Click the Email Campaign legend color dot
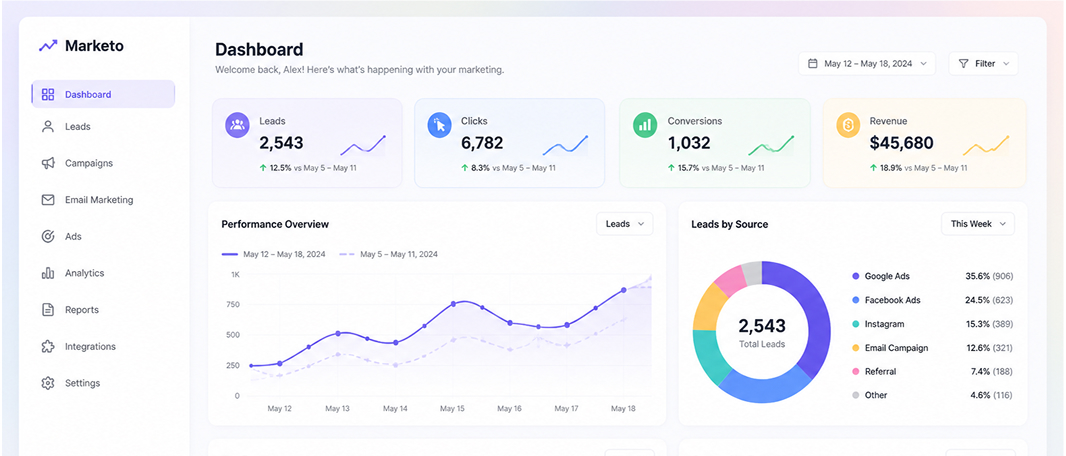The height and width of the screenshot is (456, 1066). pos(855,348)
